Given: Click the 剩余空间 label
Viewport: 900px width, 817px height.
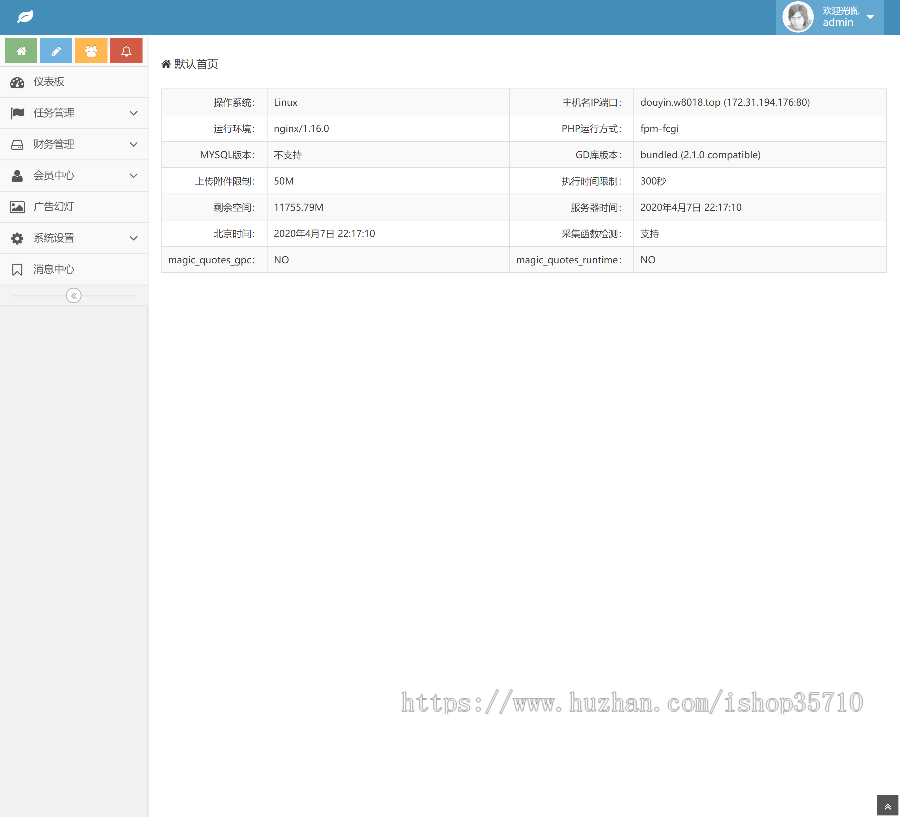Looking at the screenshot, I should [234, 207].
